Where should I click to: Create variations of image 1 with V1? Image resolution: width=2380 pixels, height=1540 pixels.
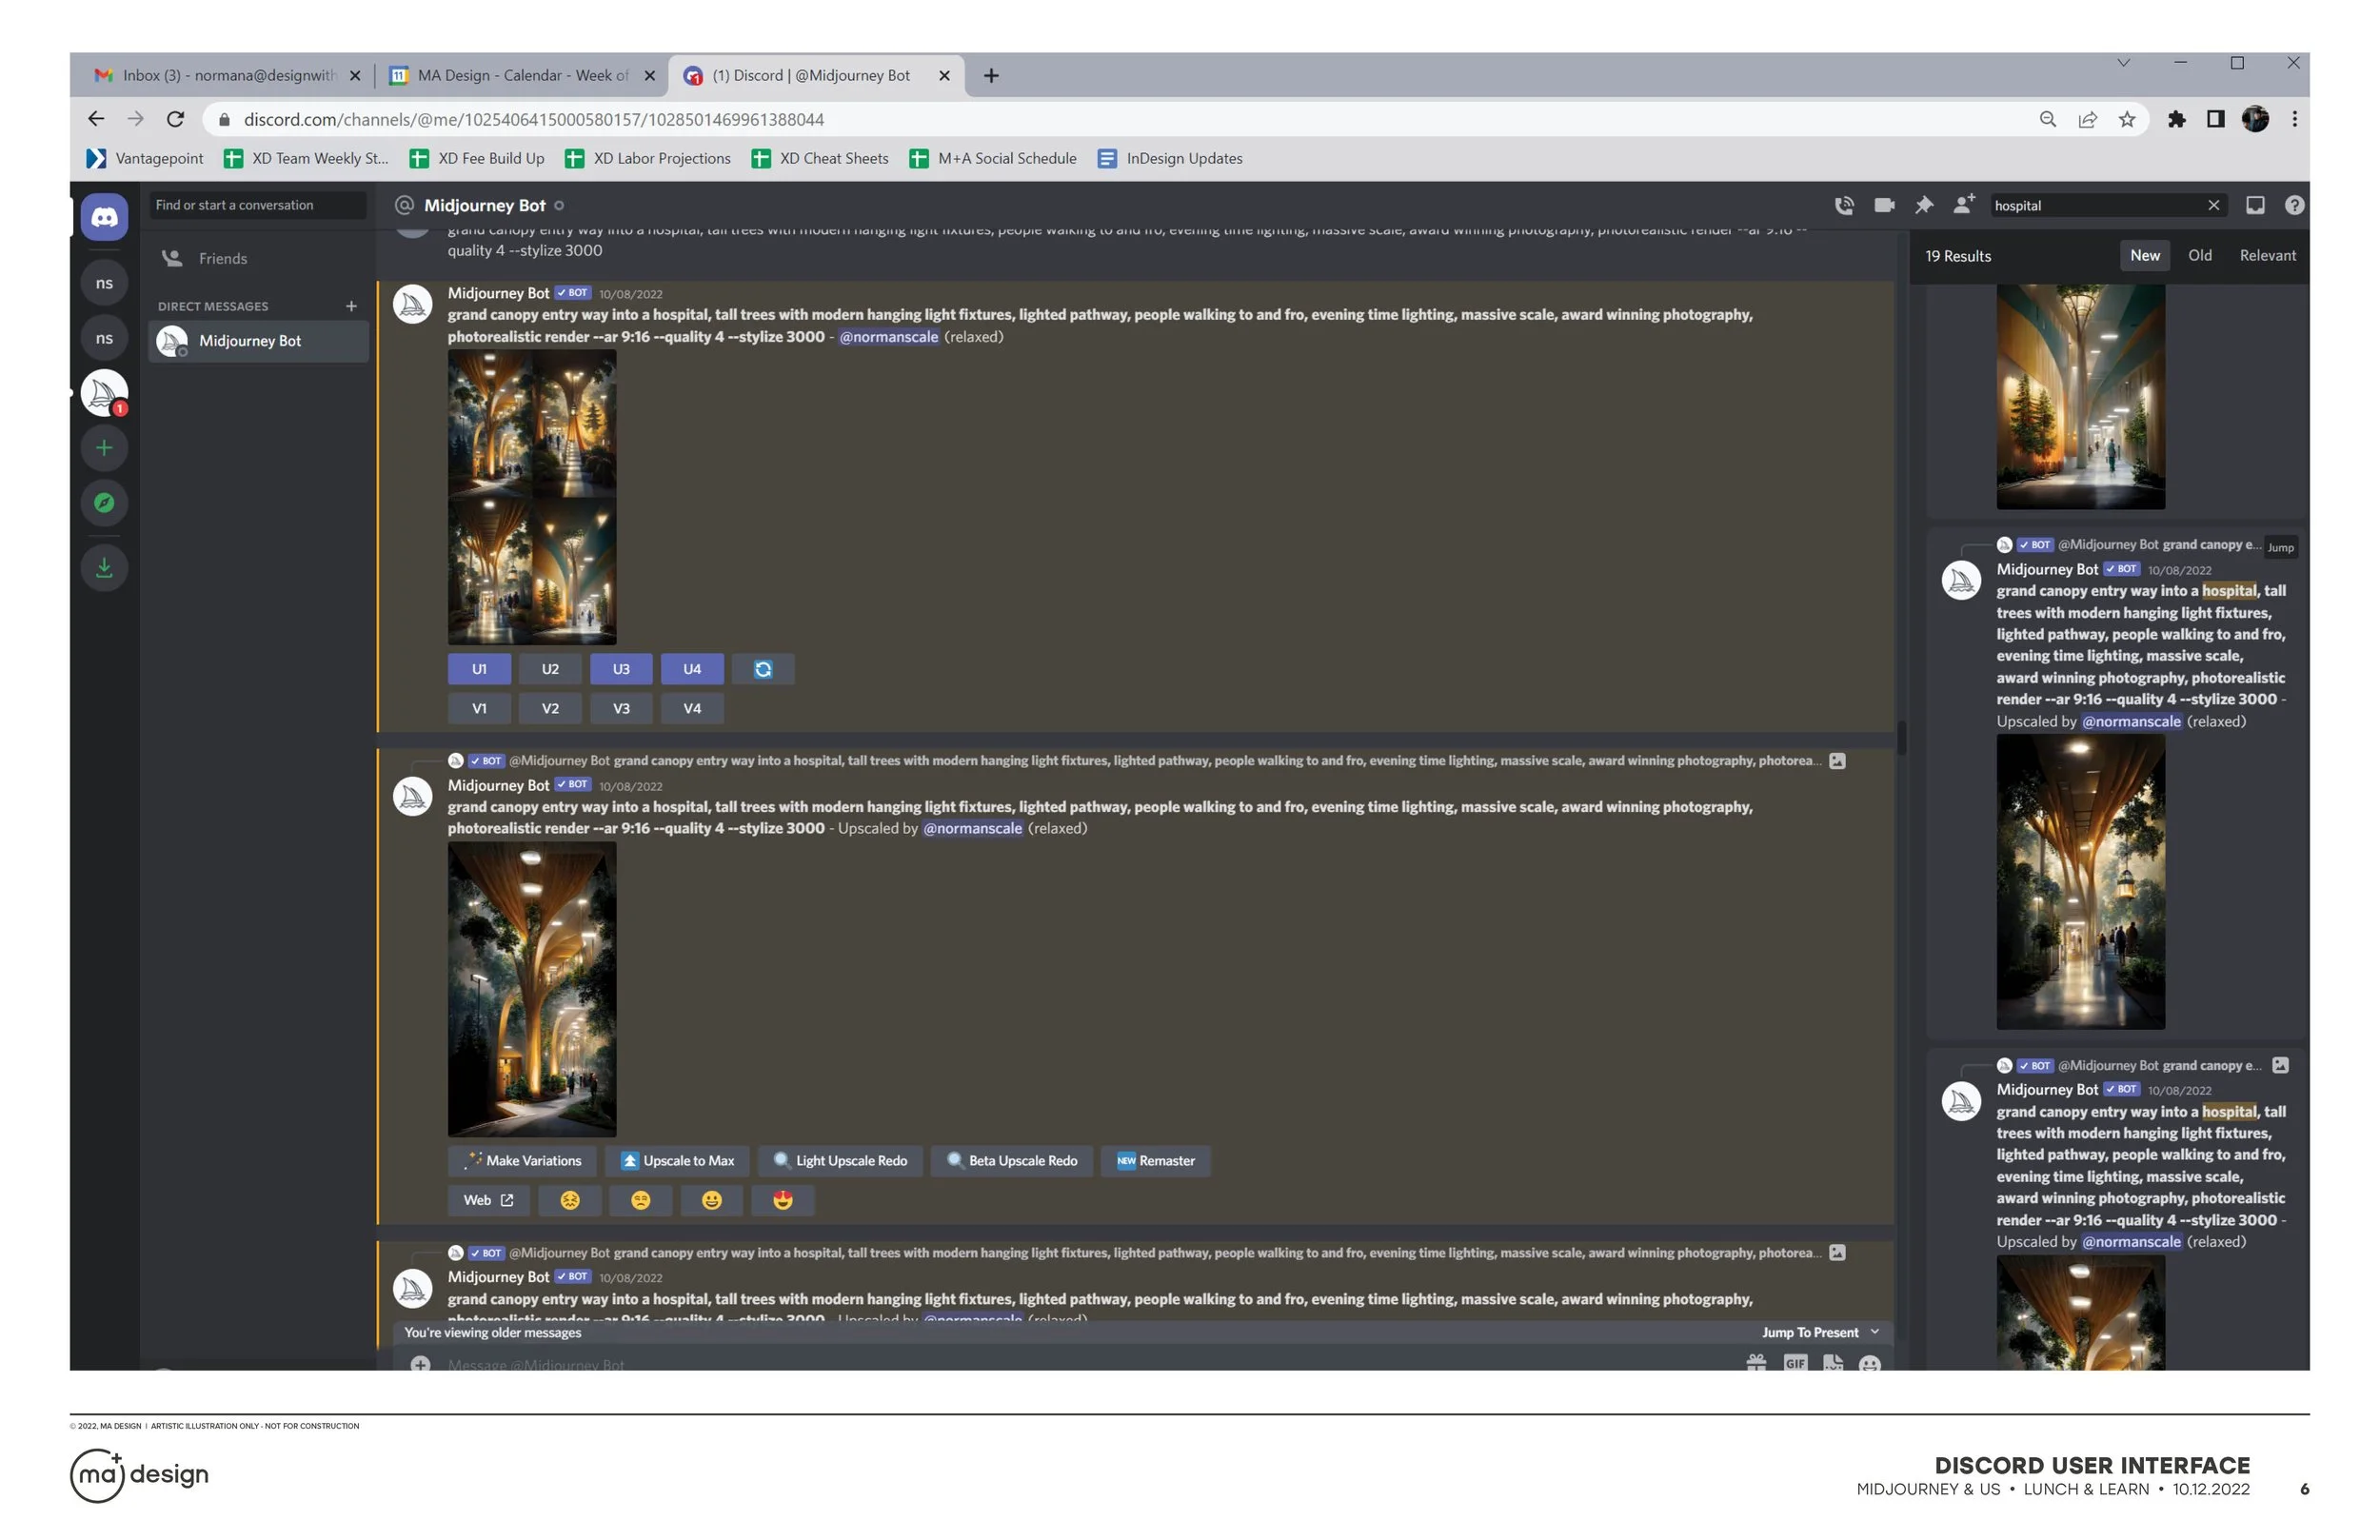point(480,709)
